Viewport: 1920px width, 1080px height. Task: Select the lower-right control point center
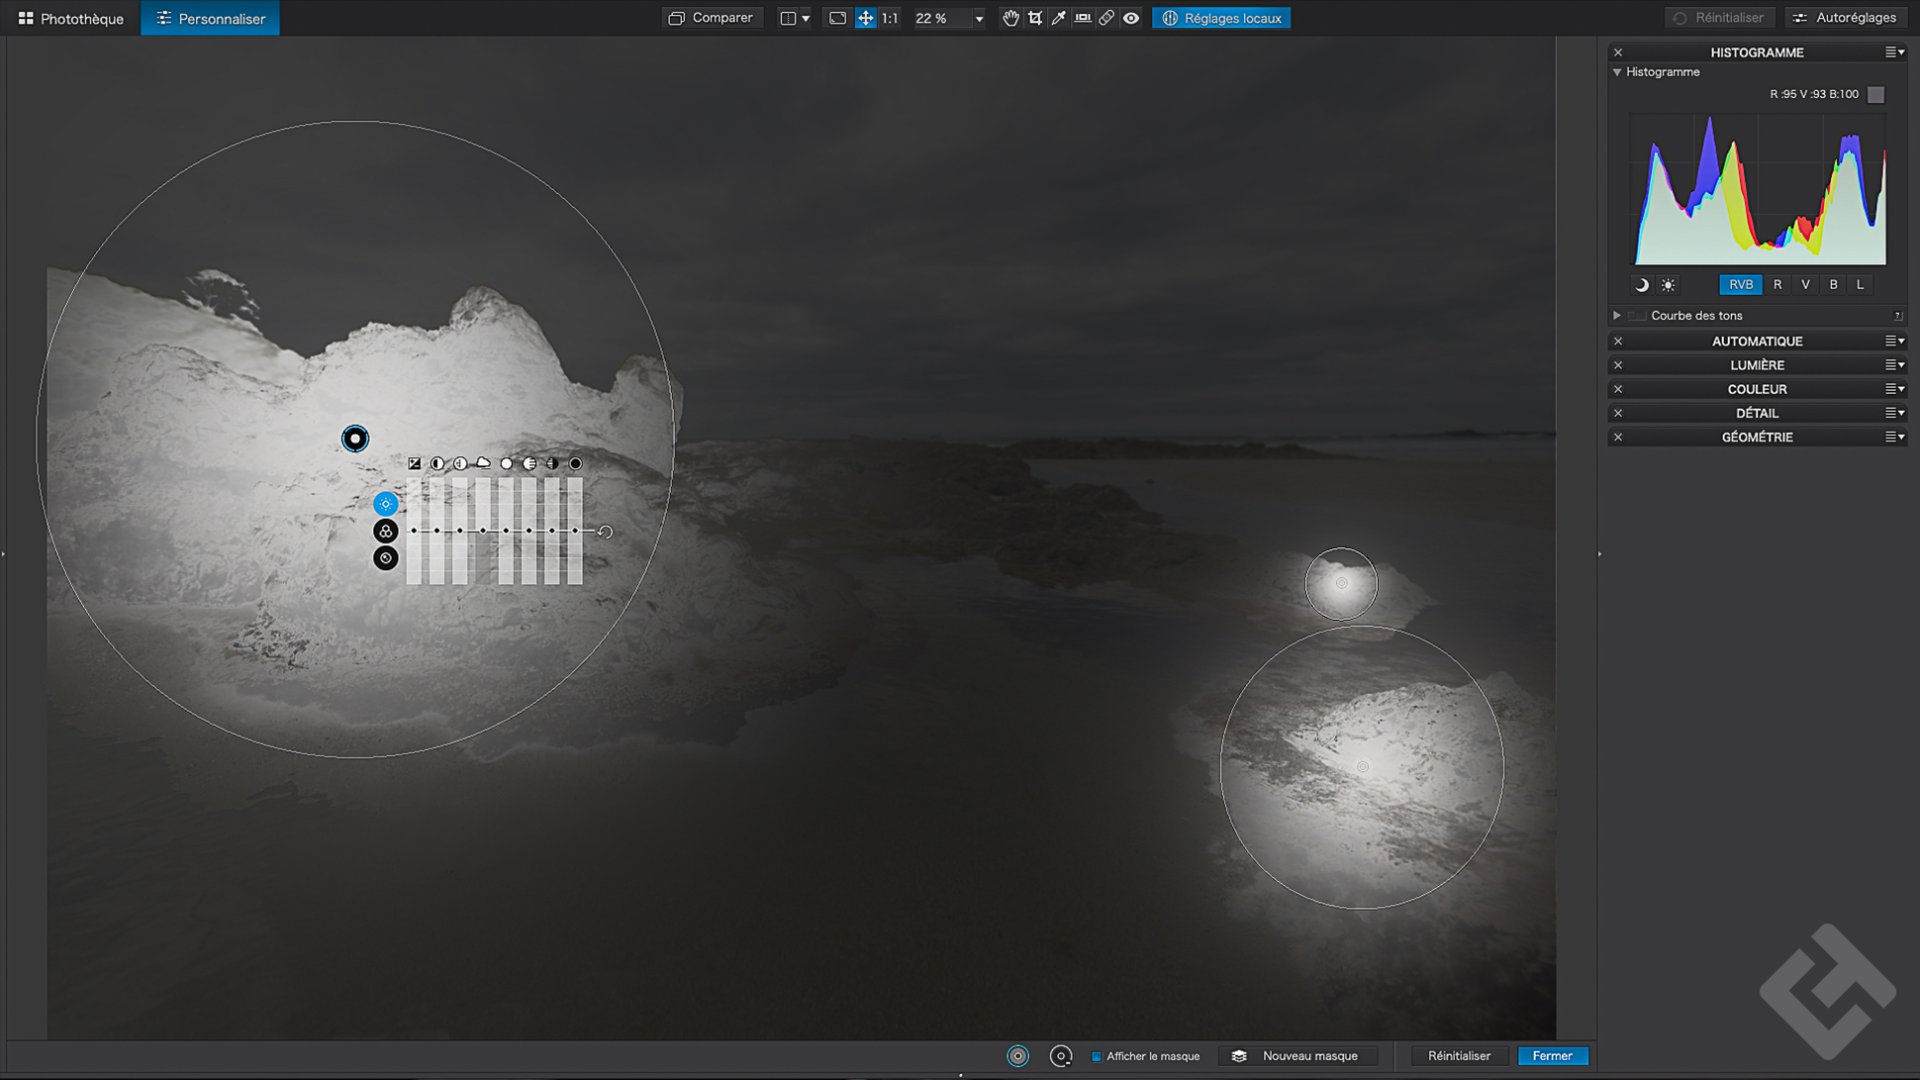click(x=1362, y=767)
